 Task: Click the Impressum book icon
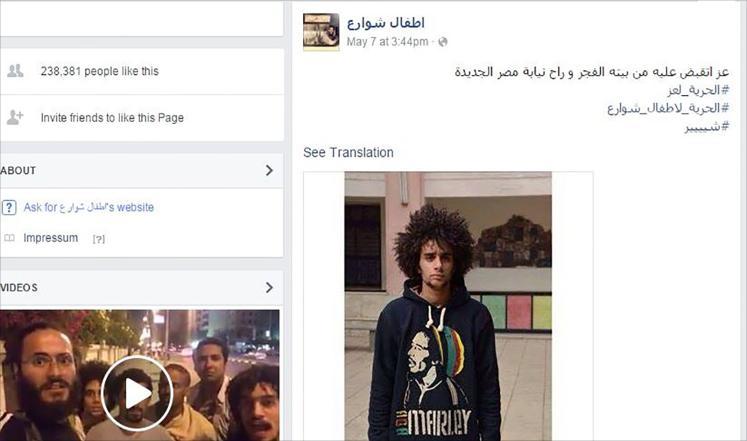(x=10, y=238)
